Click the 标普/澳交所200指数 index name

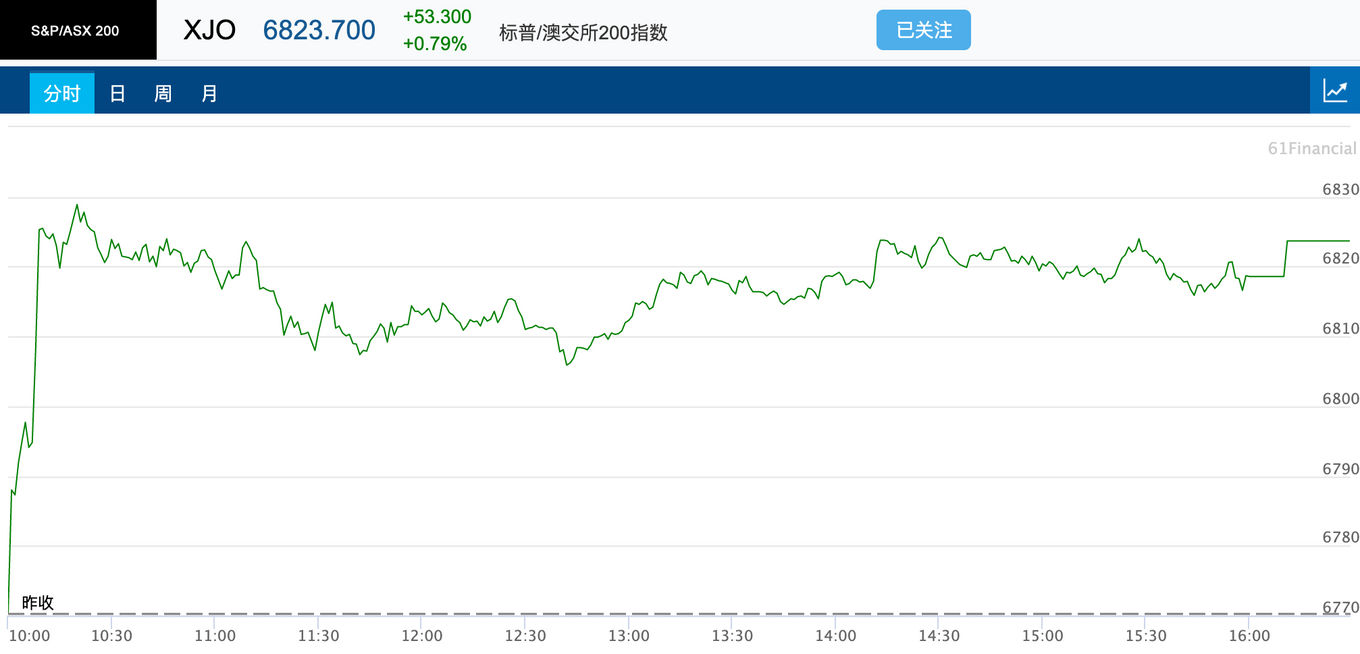(584, 32)
